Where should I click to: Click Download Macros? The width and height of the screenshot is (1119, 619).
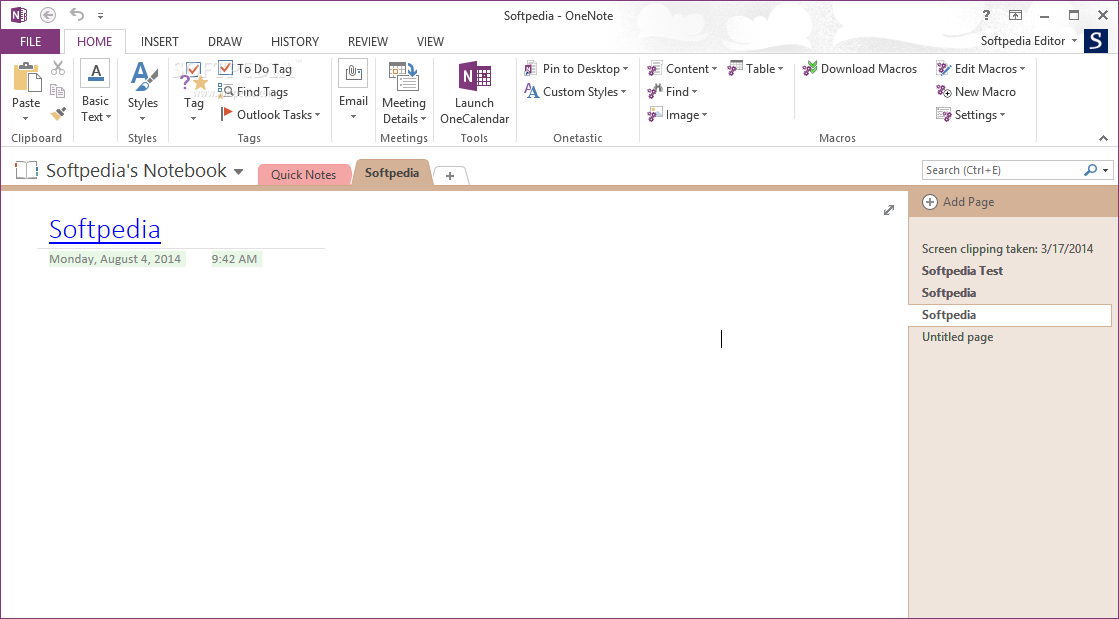(x=860, y=69)
